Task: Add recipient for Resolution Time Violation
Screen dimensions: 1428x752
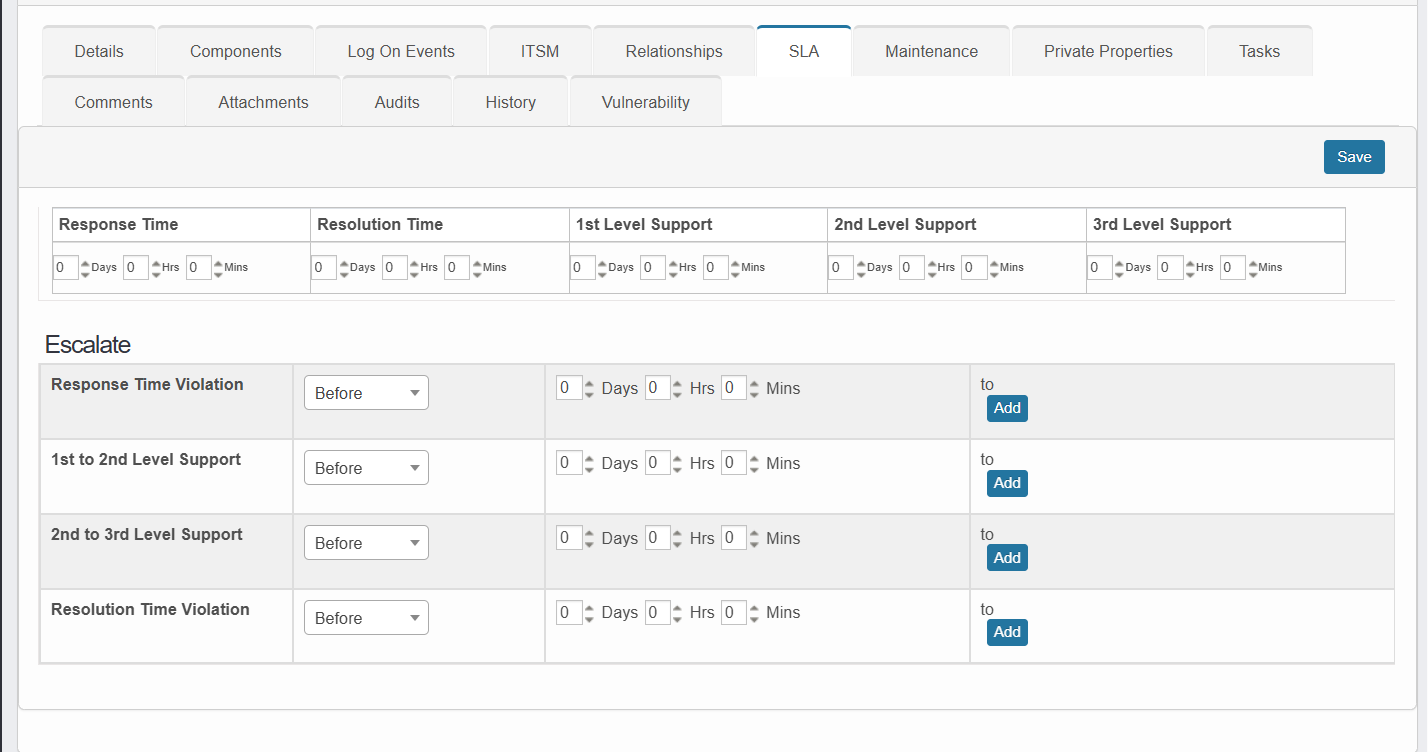Action: coord(1007,632)
